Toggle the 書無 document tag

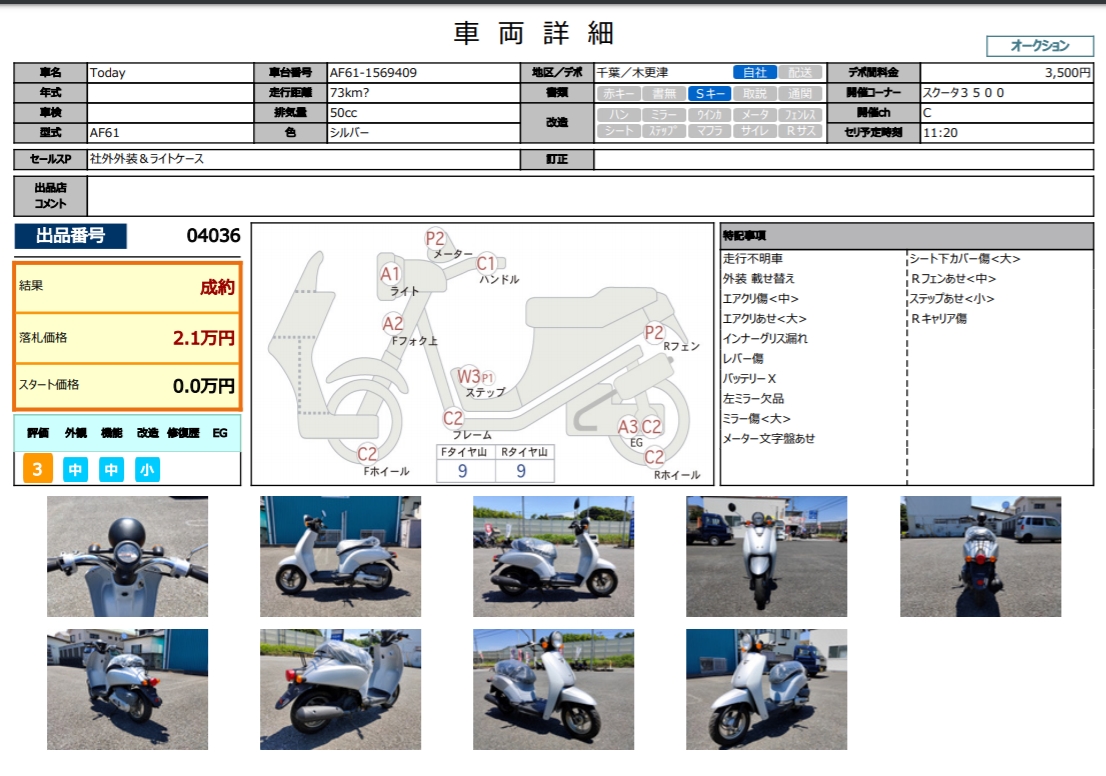click(664, 93)
